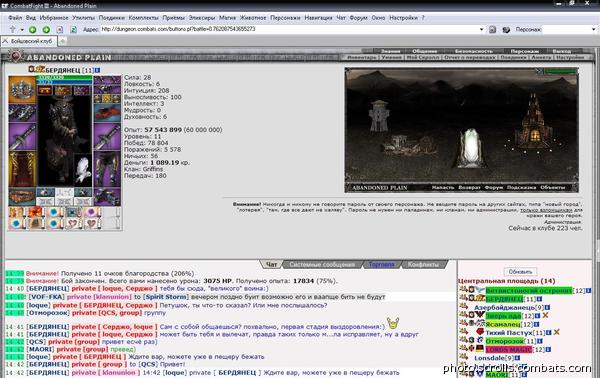
Task: Click the Напасть map link
Action: 442,187
